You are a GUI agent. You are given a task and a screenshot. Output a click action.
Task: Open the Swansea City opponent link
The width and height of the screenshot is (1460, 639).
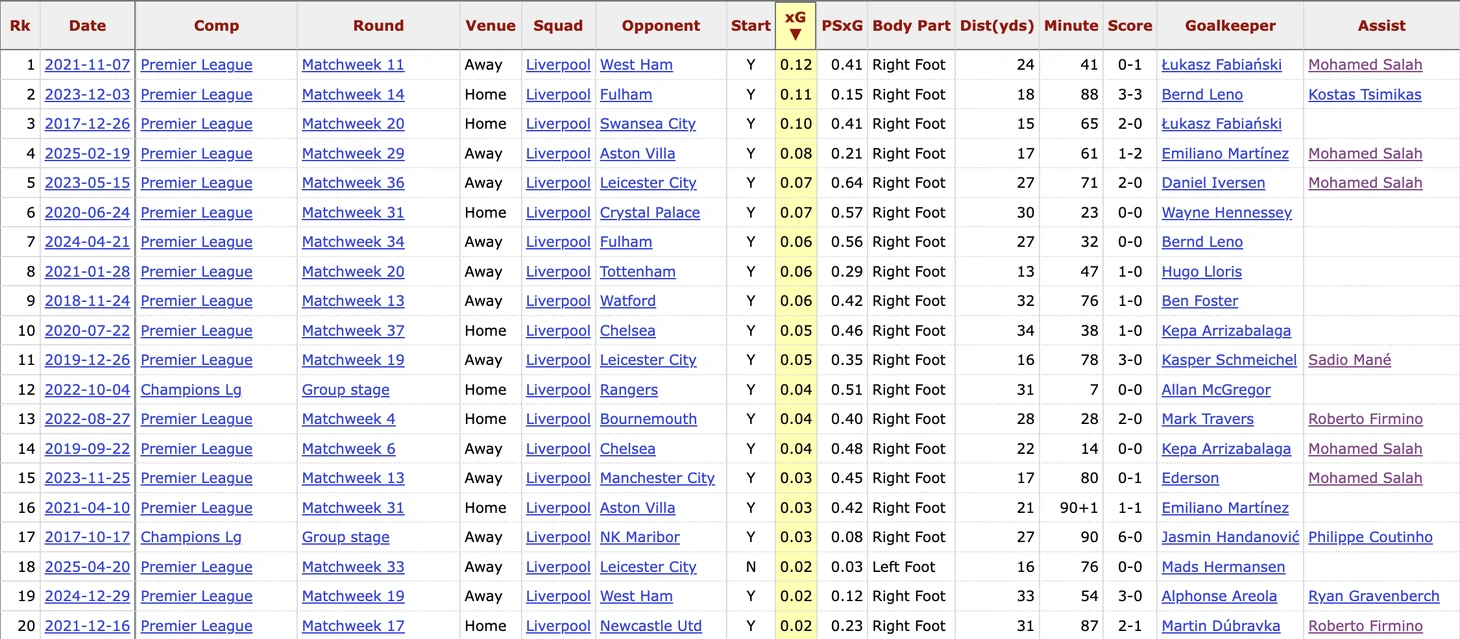coord(648,124)
